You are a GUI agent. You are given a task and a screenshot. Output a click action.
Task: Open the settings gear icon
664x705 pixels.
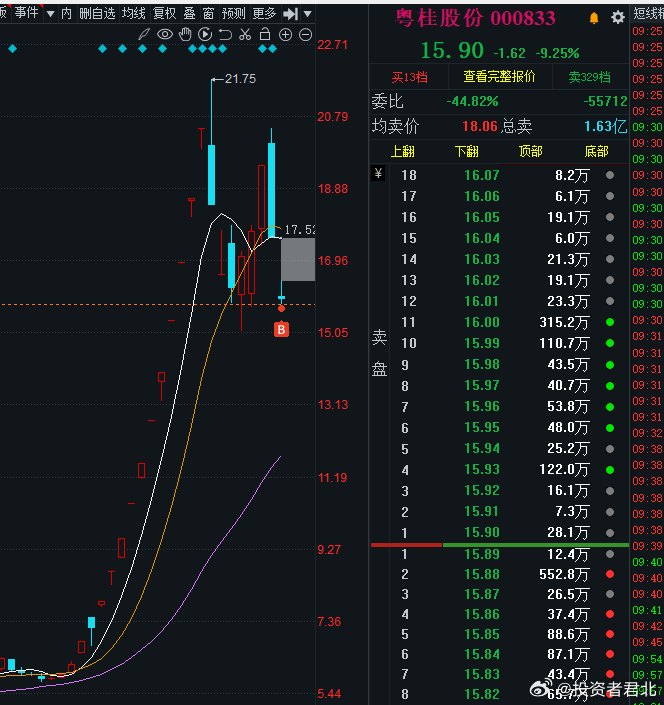(x=618, y=18)
